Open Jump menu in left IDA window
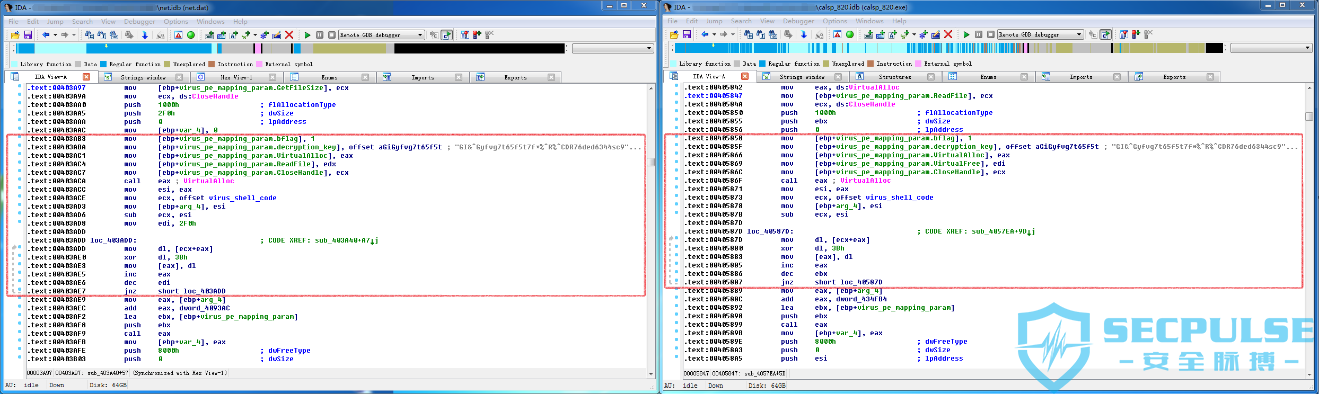This screenshot has width=1319, height=394. (55, 21)
